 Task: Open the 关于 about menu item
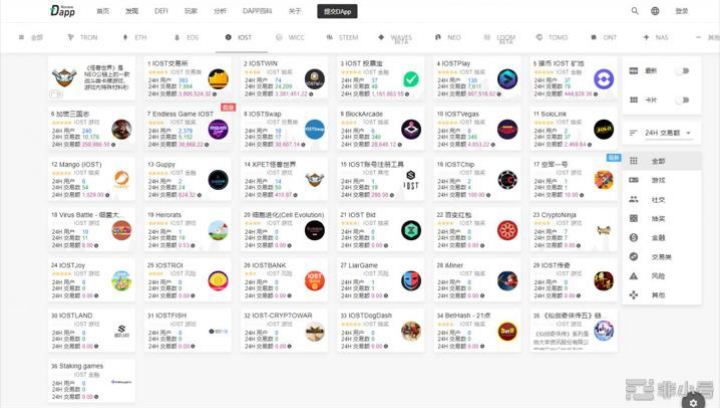pyautogui.click(x=295, y=11)
